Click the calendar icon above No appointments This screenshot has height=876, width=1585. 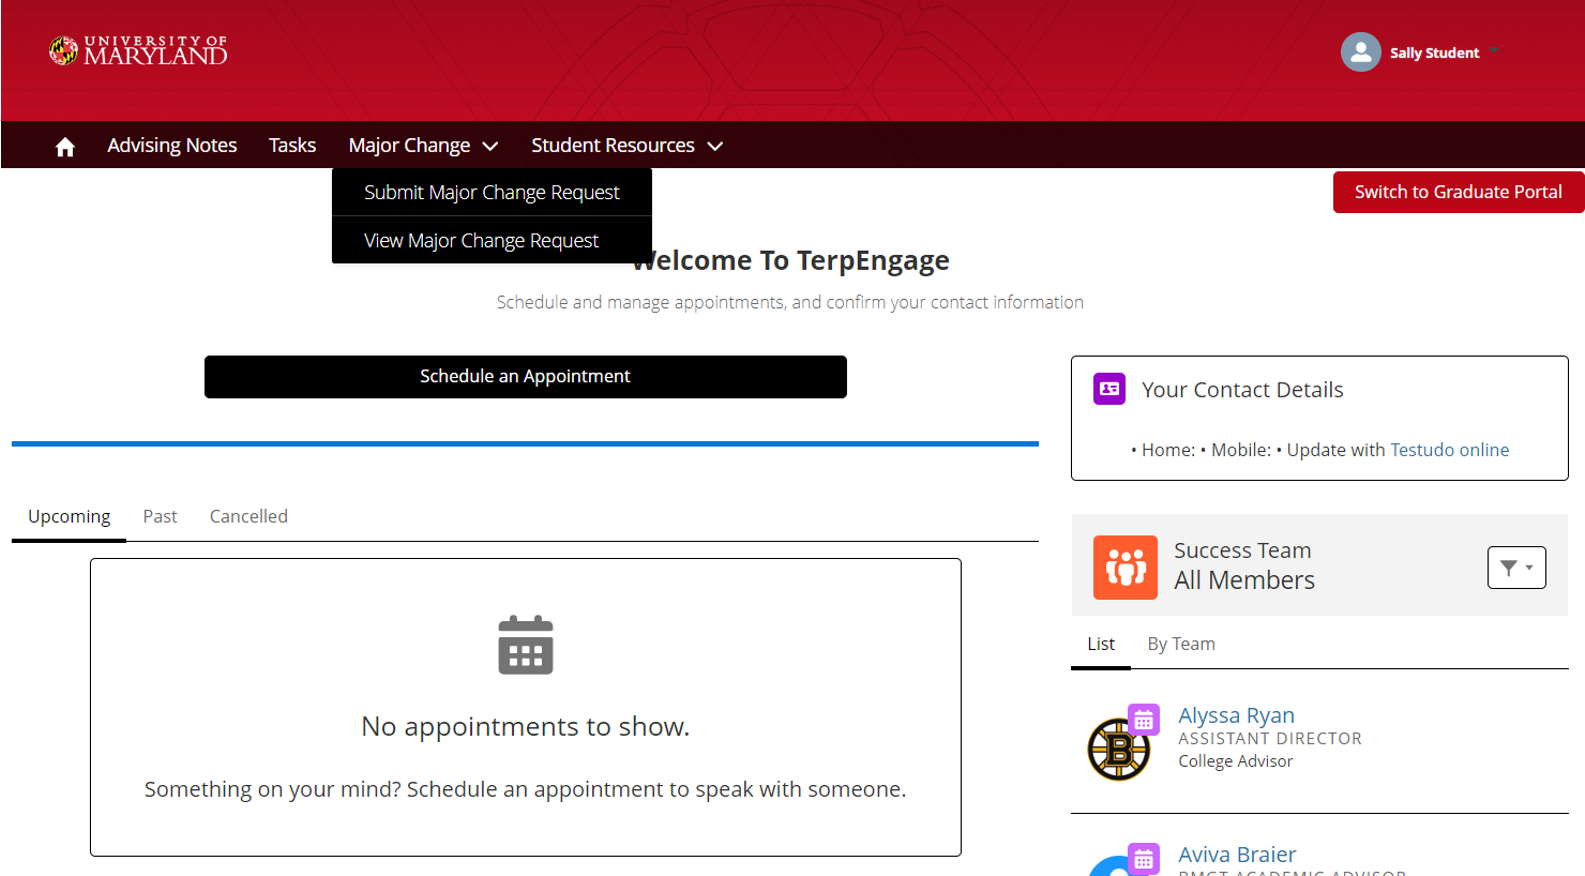[525, 645]
